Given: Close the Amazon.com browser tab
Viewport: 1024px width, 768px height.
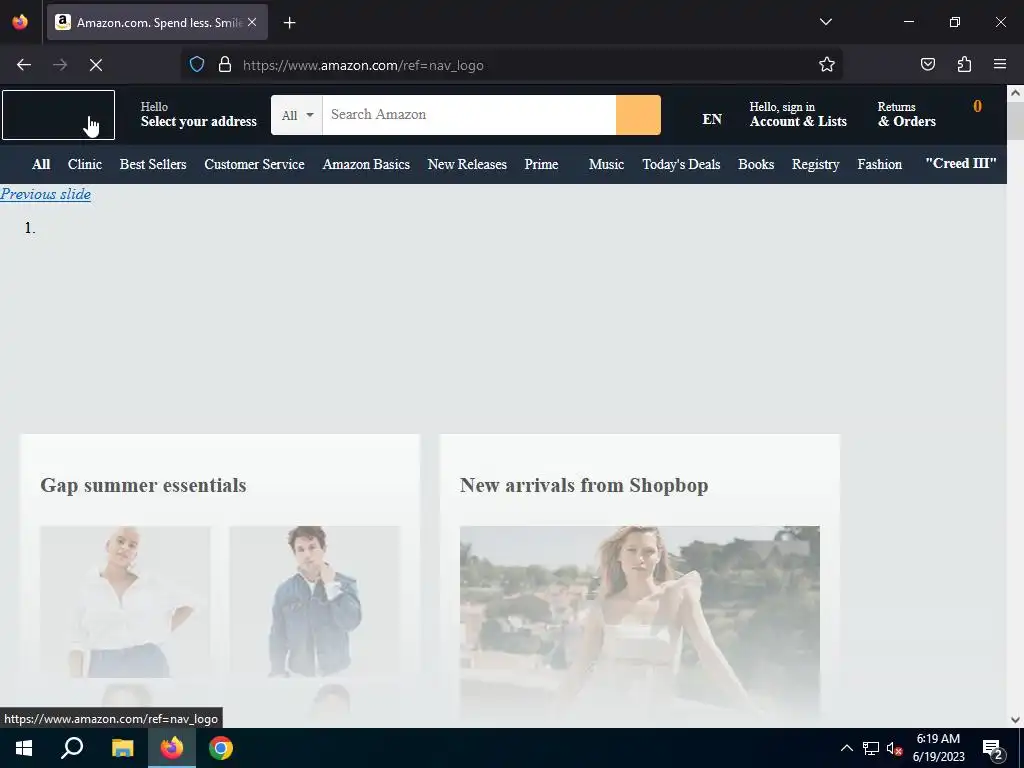Looking at the screenshot, I should pyautogui.click(x=252, y=22).
